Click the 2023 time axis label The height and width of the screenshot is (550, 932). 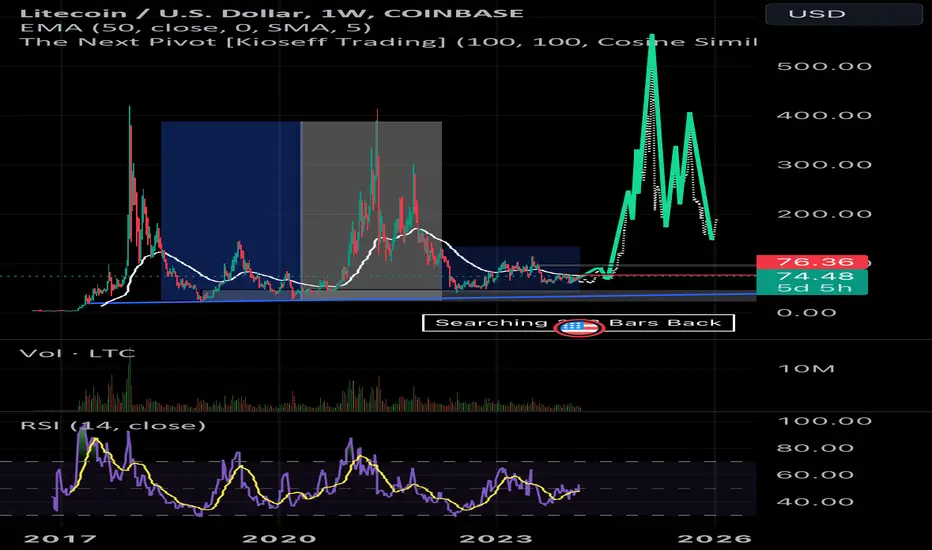click(496, 539)
